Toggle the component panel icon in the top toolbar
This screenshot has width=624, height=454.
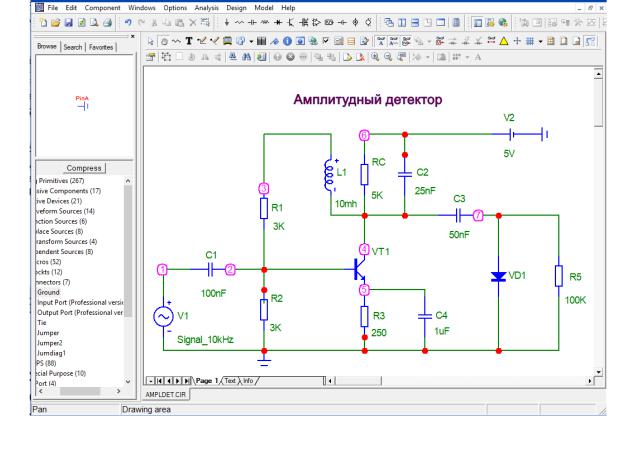tap(478, 23)
